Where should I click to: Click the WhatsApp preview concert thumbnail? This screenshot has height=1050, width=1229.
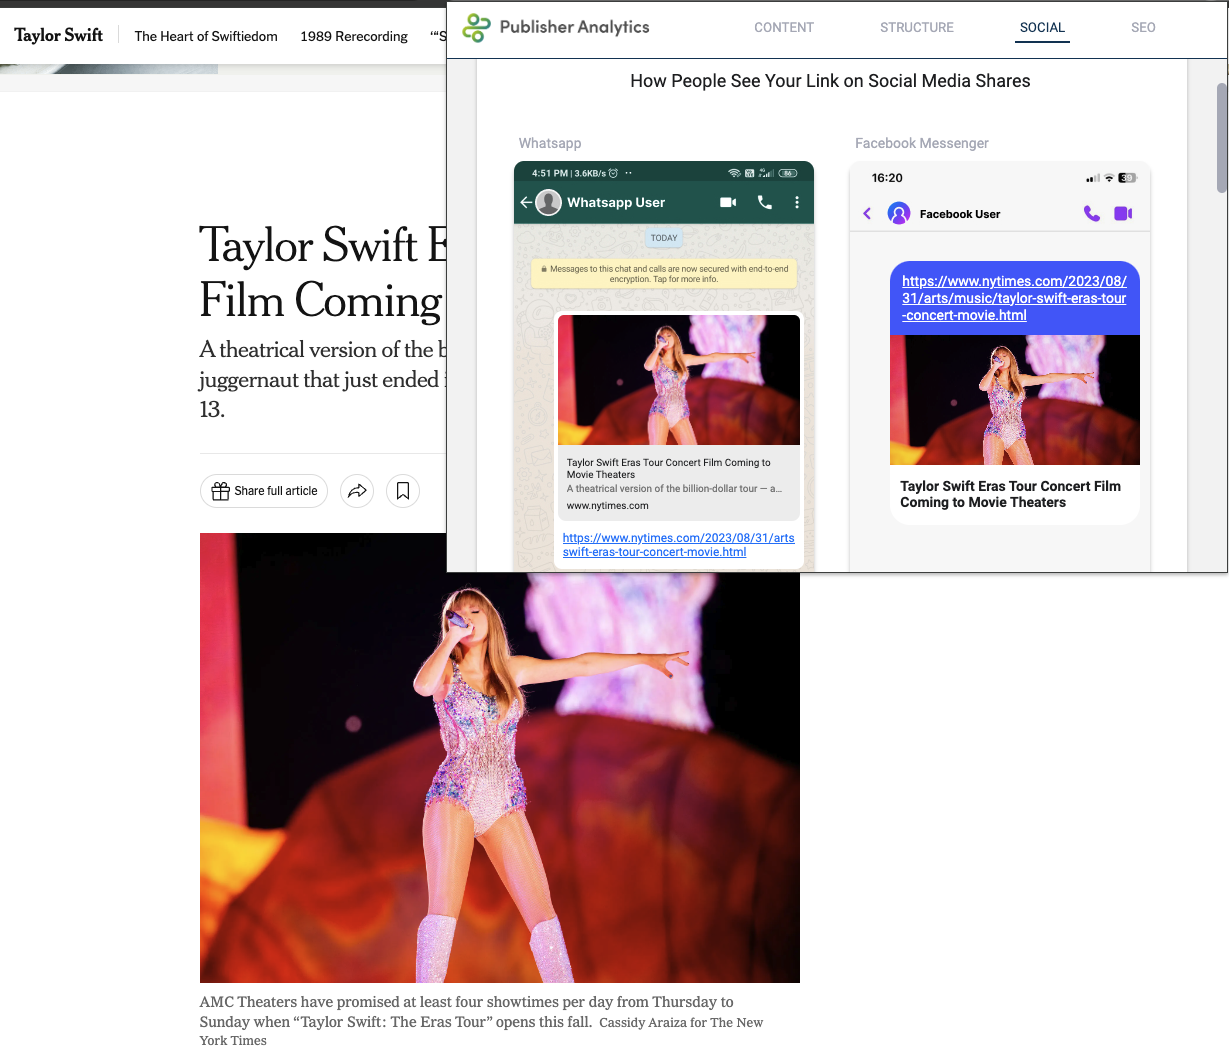(x=679, y=380)
